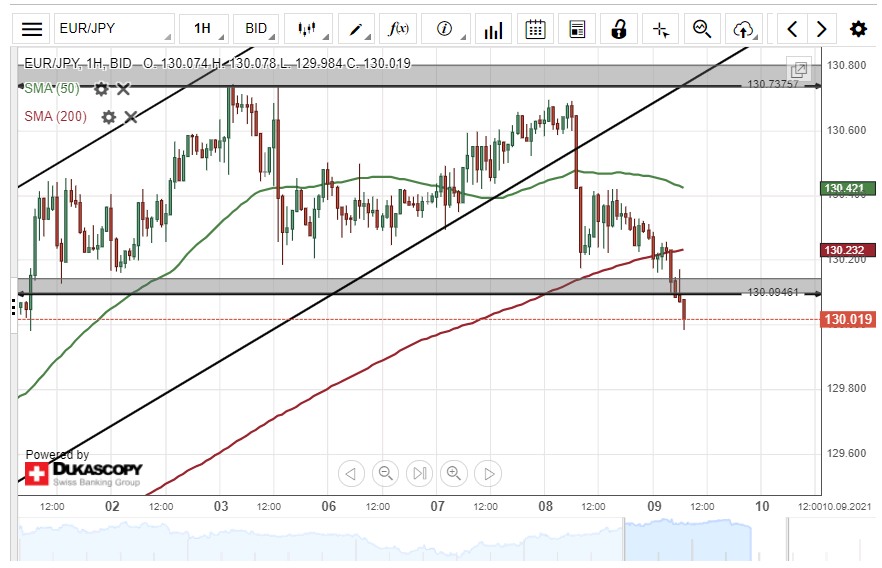Screen dimensions: 882x568
Task: Toggle the chart lock icon
Action: (619, 29)
